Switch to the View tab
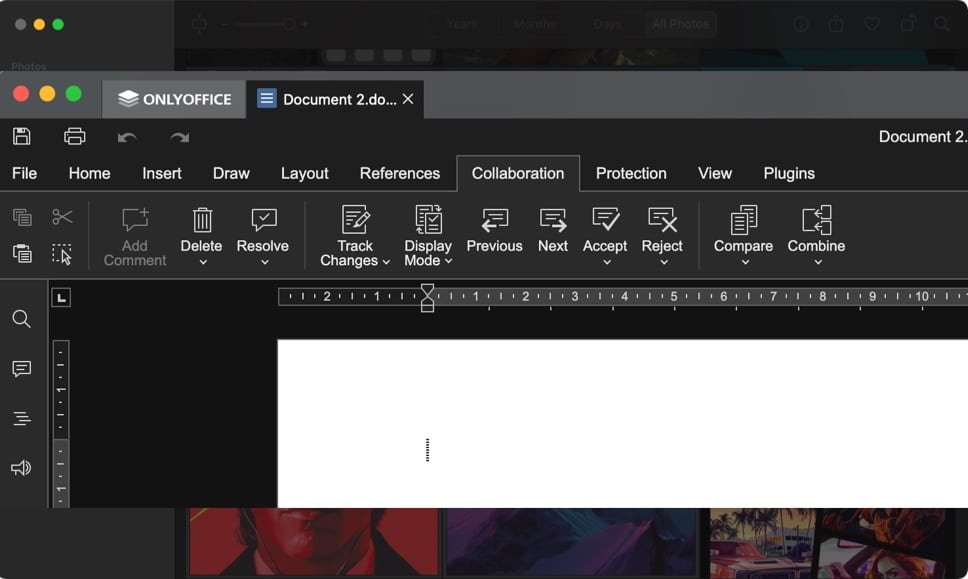Image resolution: width=968 pixels, height=579 pixels. (x=715, y=173)
